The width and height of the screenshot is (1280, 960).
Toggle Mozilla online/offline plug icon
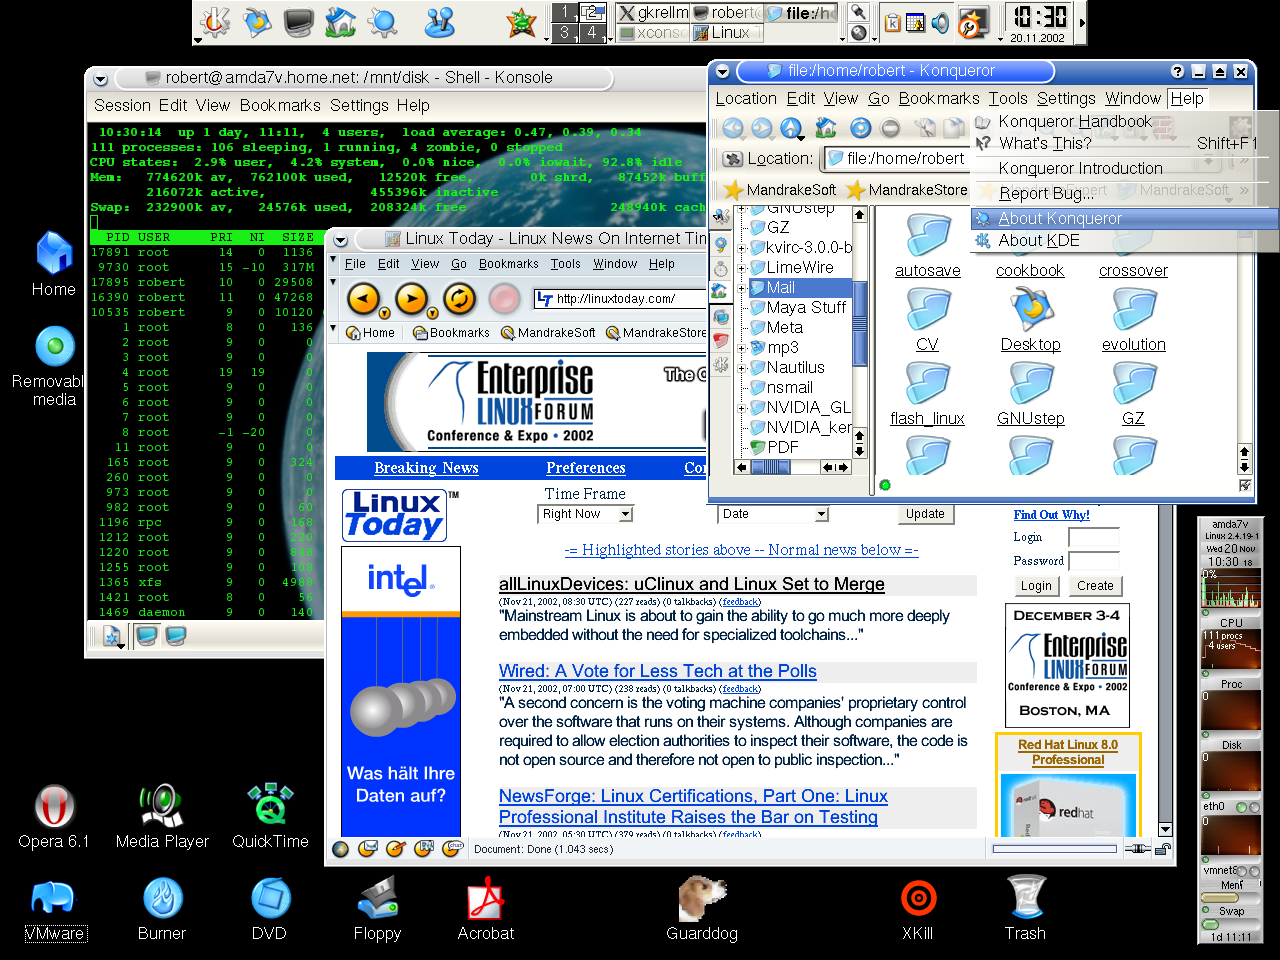pos(1137,849)
